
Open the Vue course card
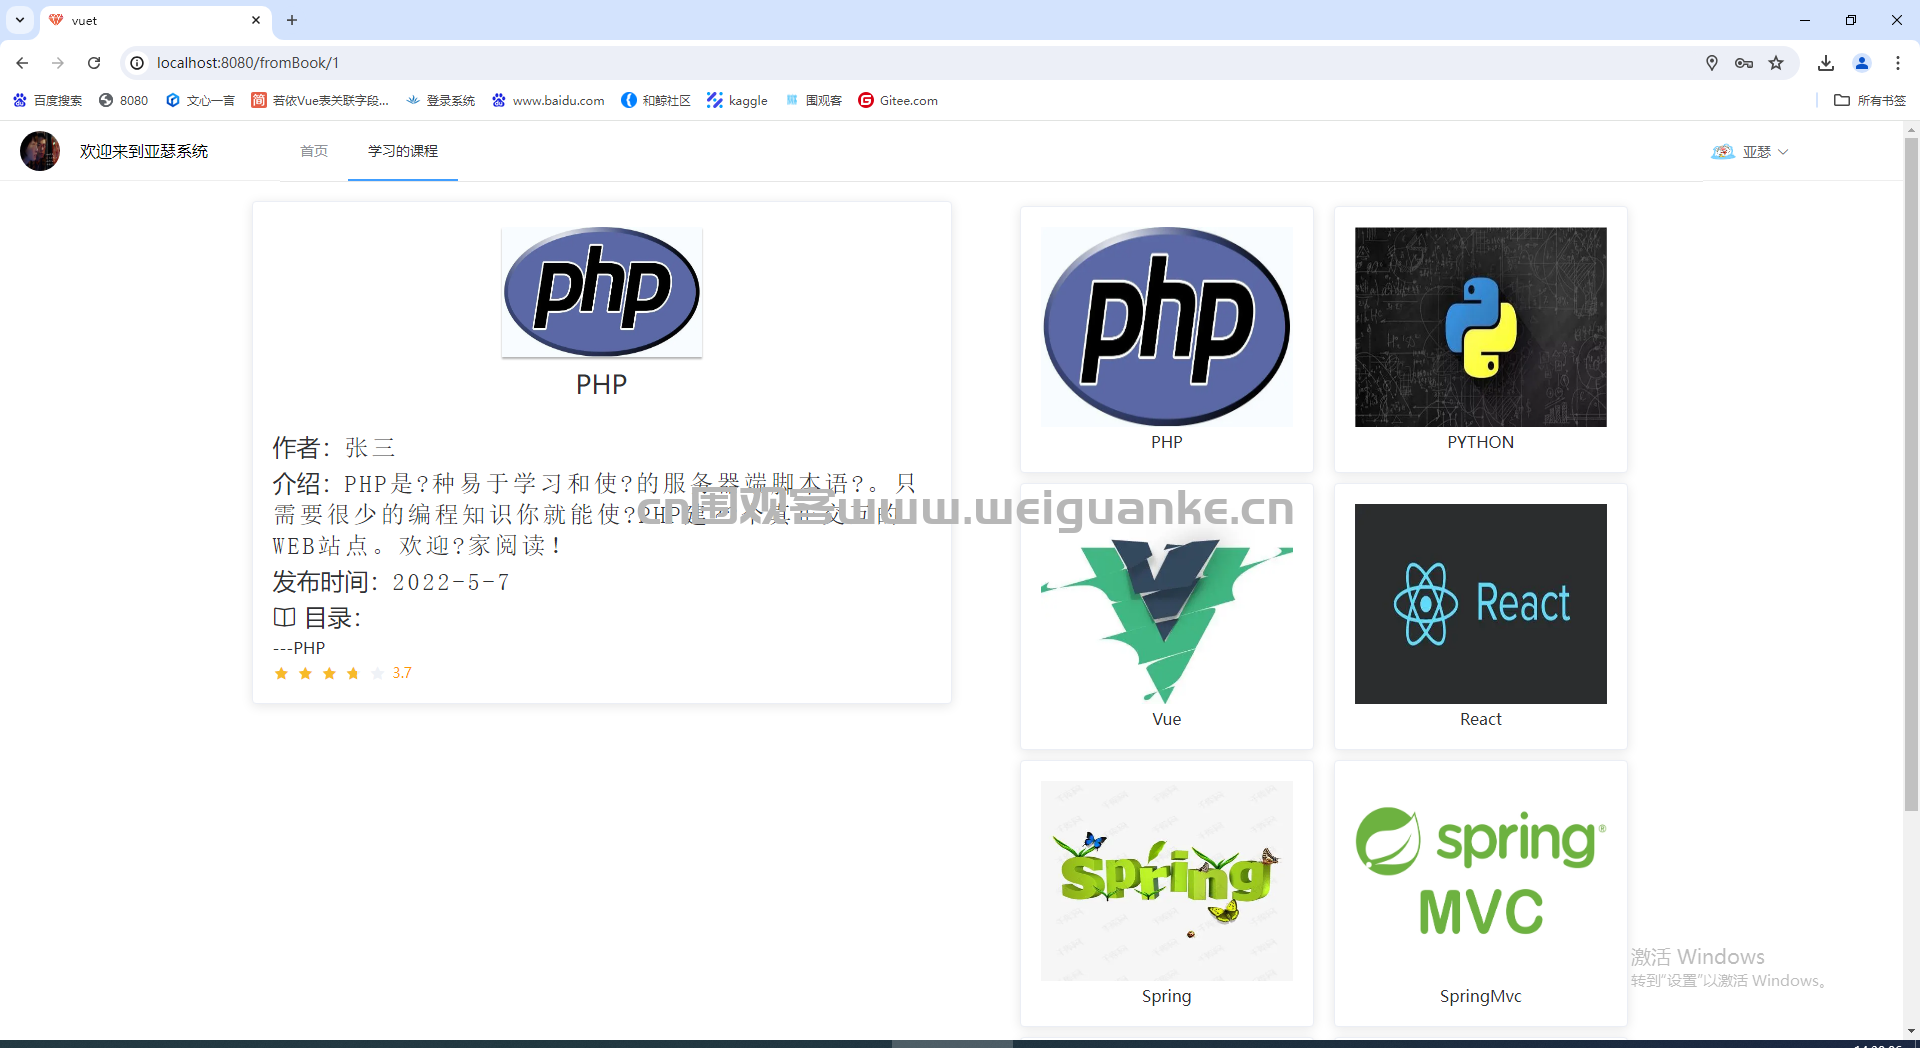[x=1167, y=617]
